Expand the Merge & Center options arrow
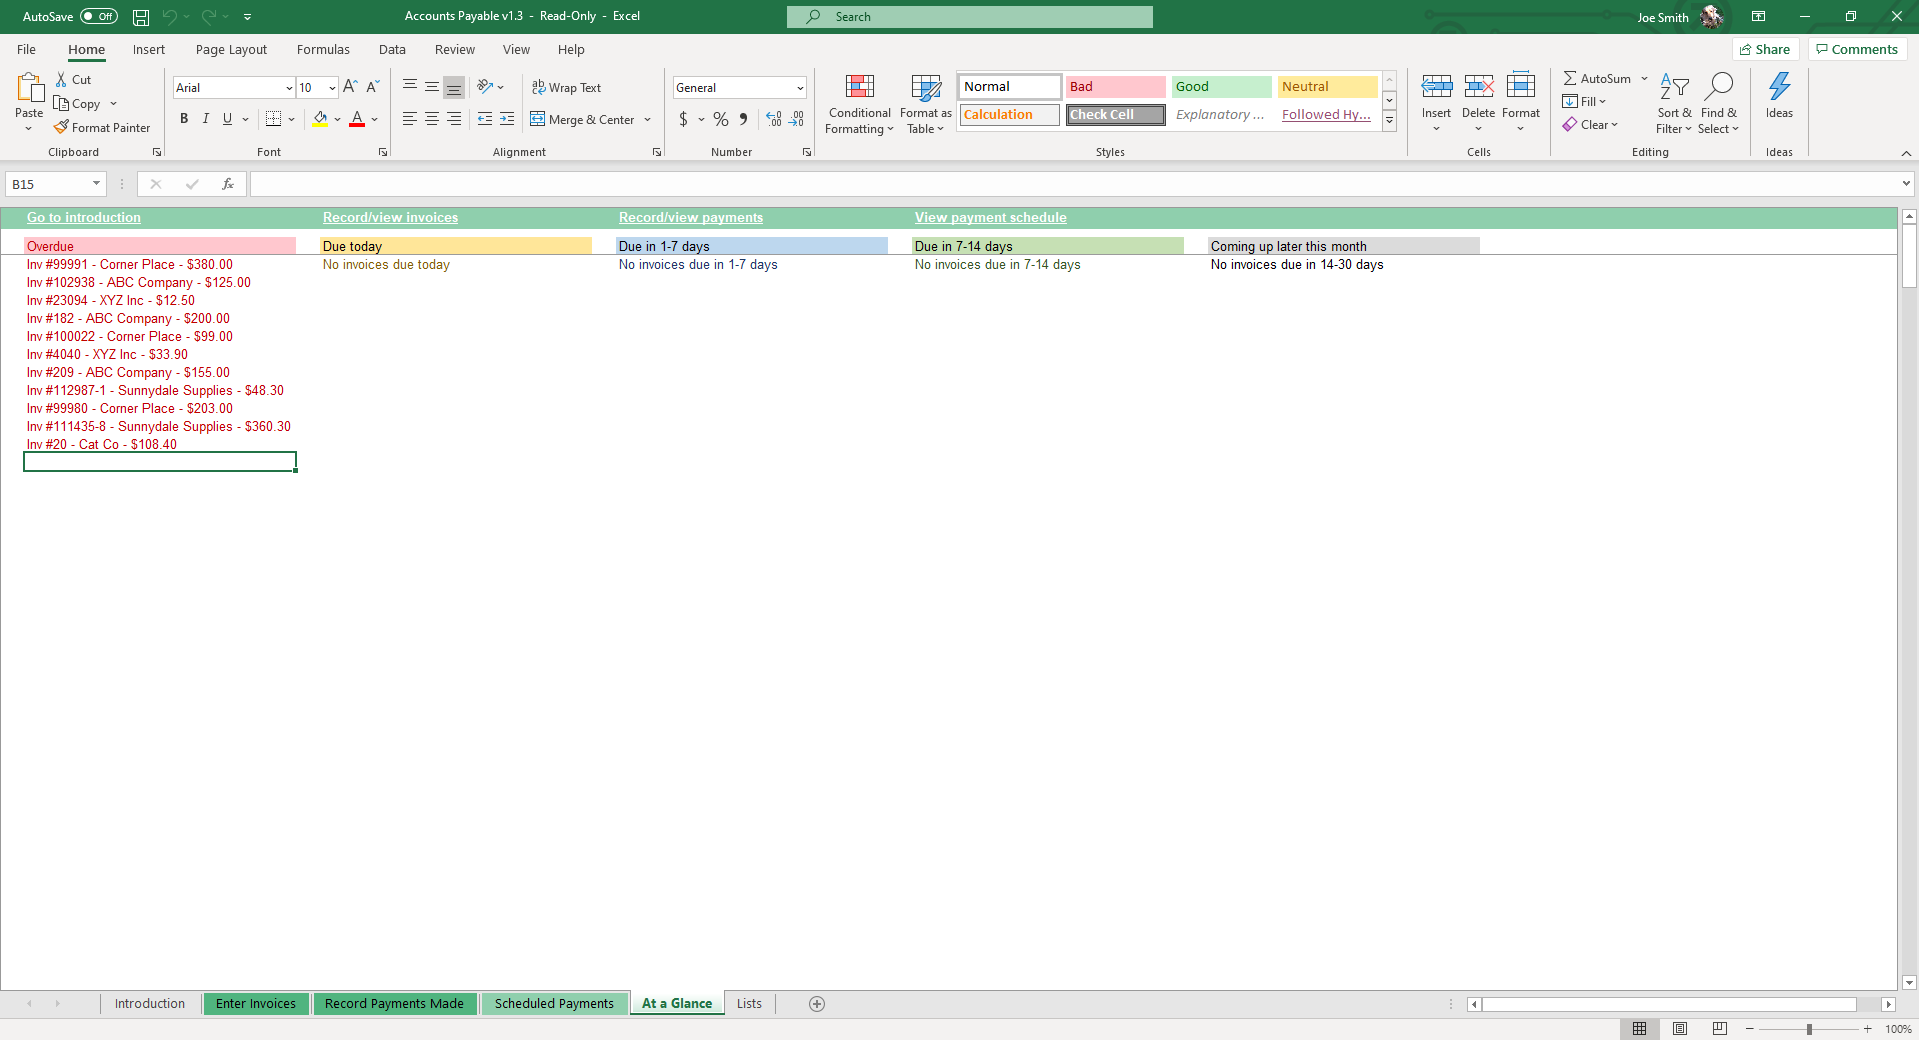Image resolution: width=1919 pixels, height=1040 pixels. coord(648,120)
